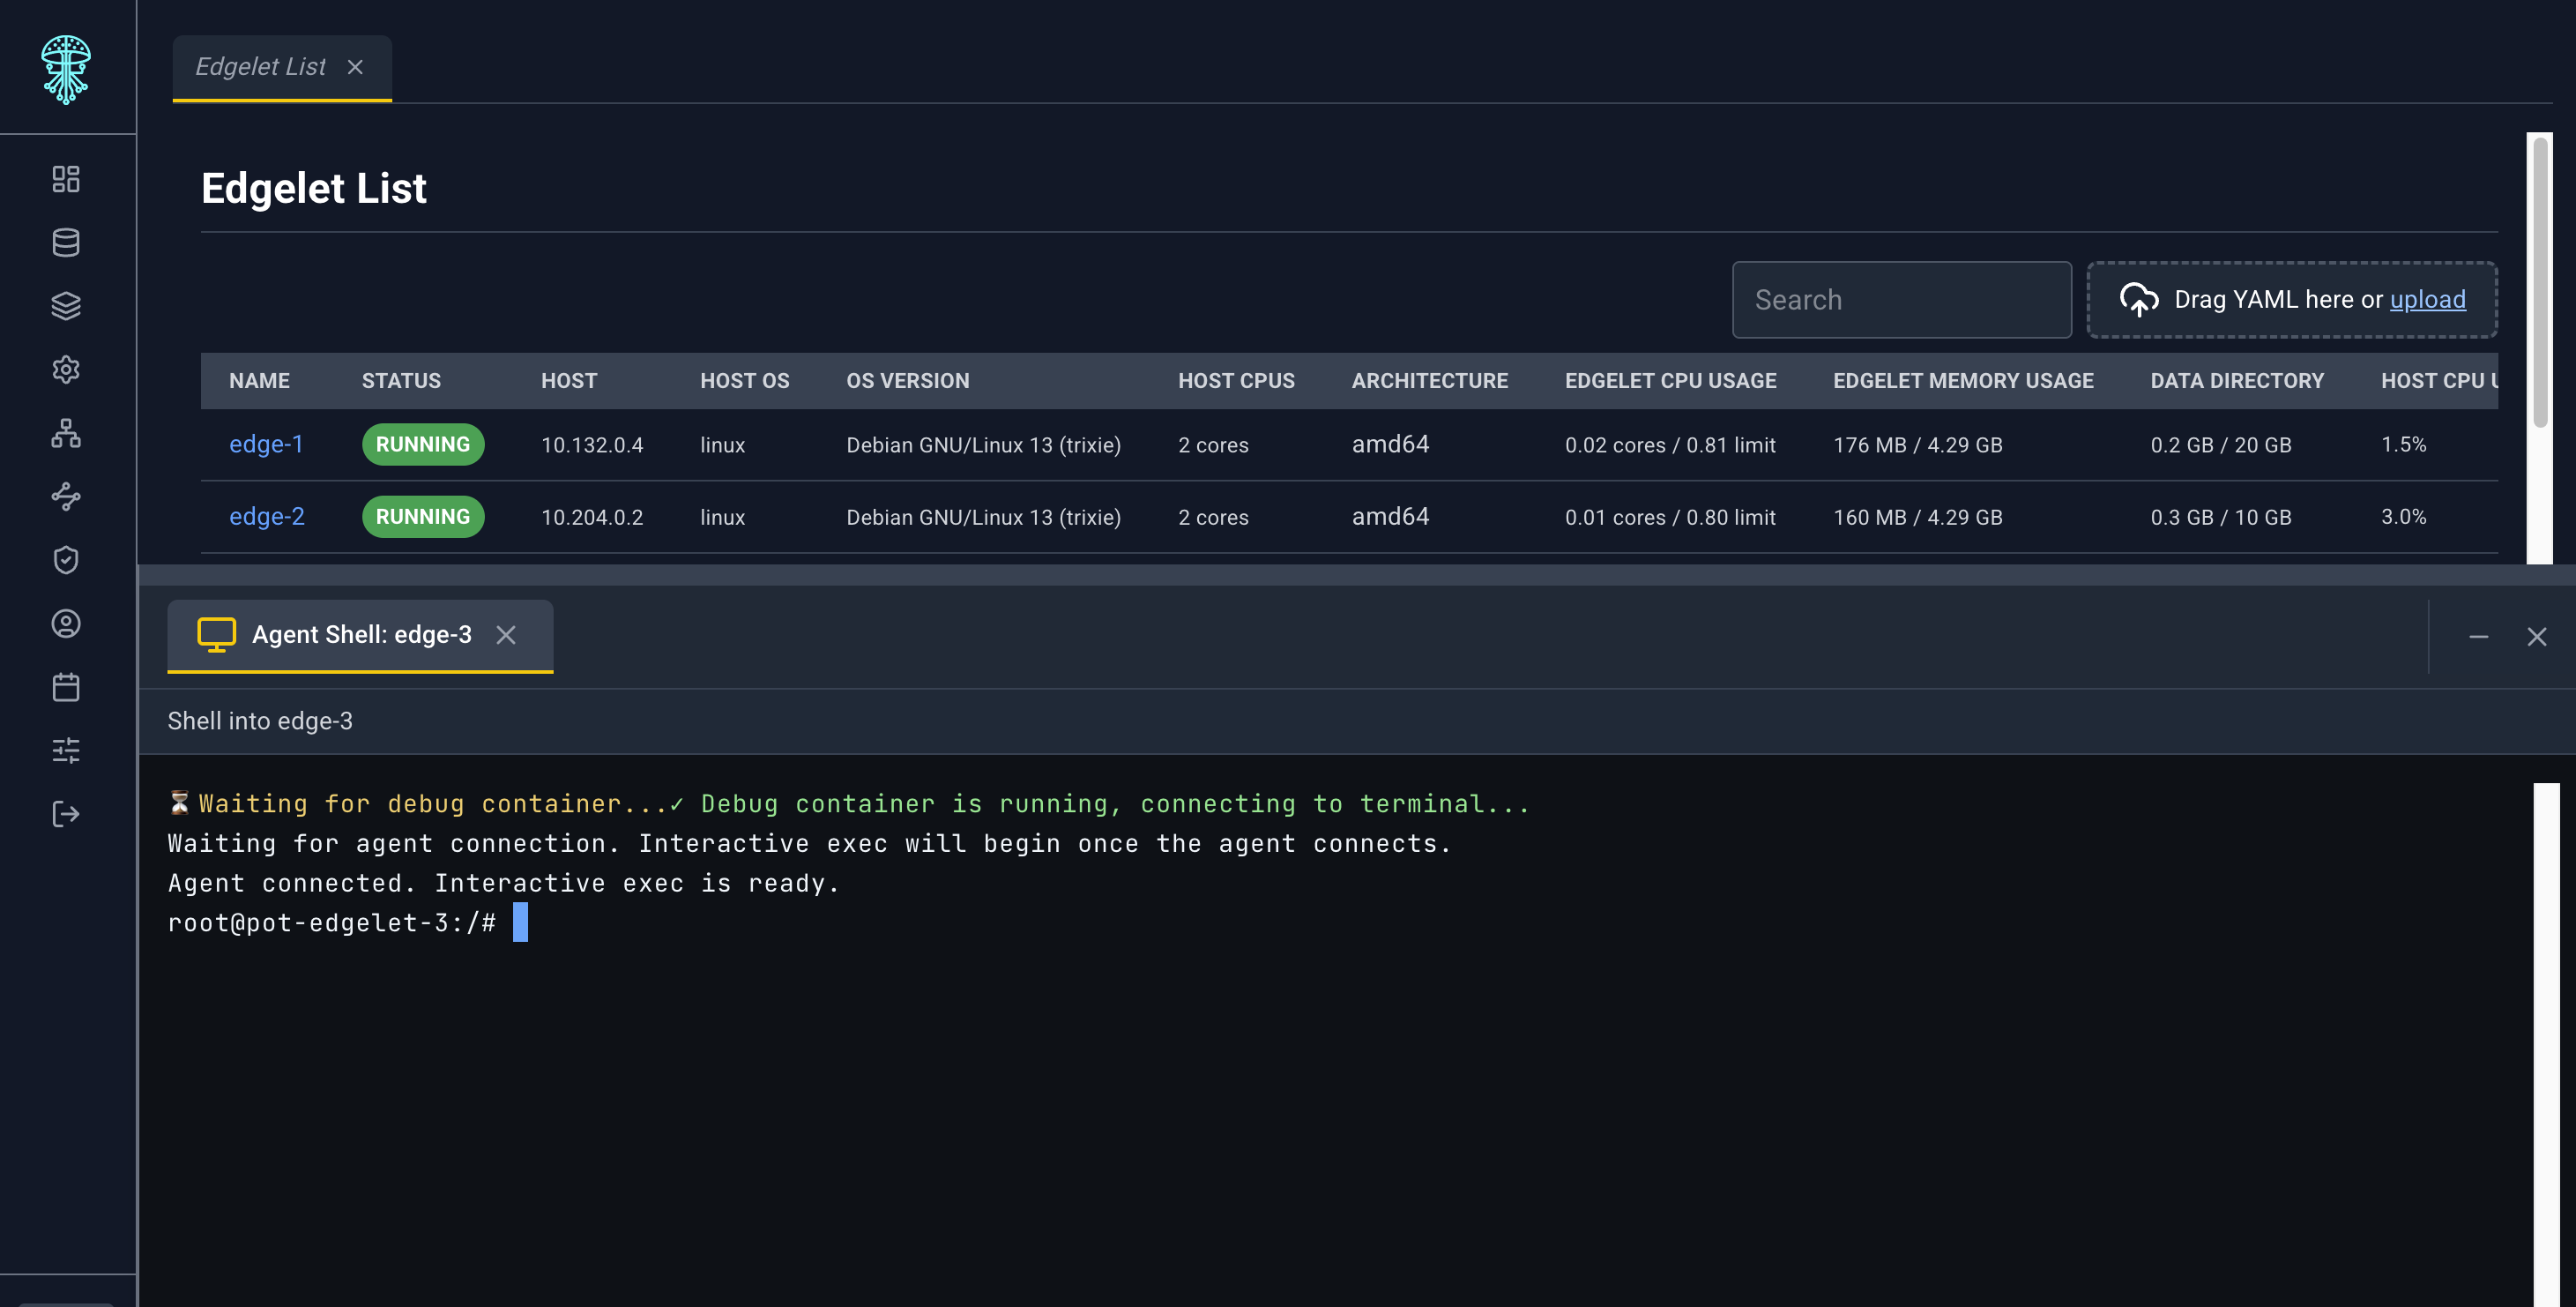Image resolution: width=2576 pixels, height=1307 pixels.
Task: Open the sliders tuning icon in sidebar
Action: coord(66,751)
